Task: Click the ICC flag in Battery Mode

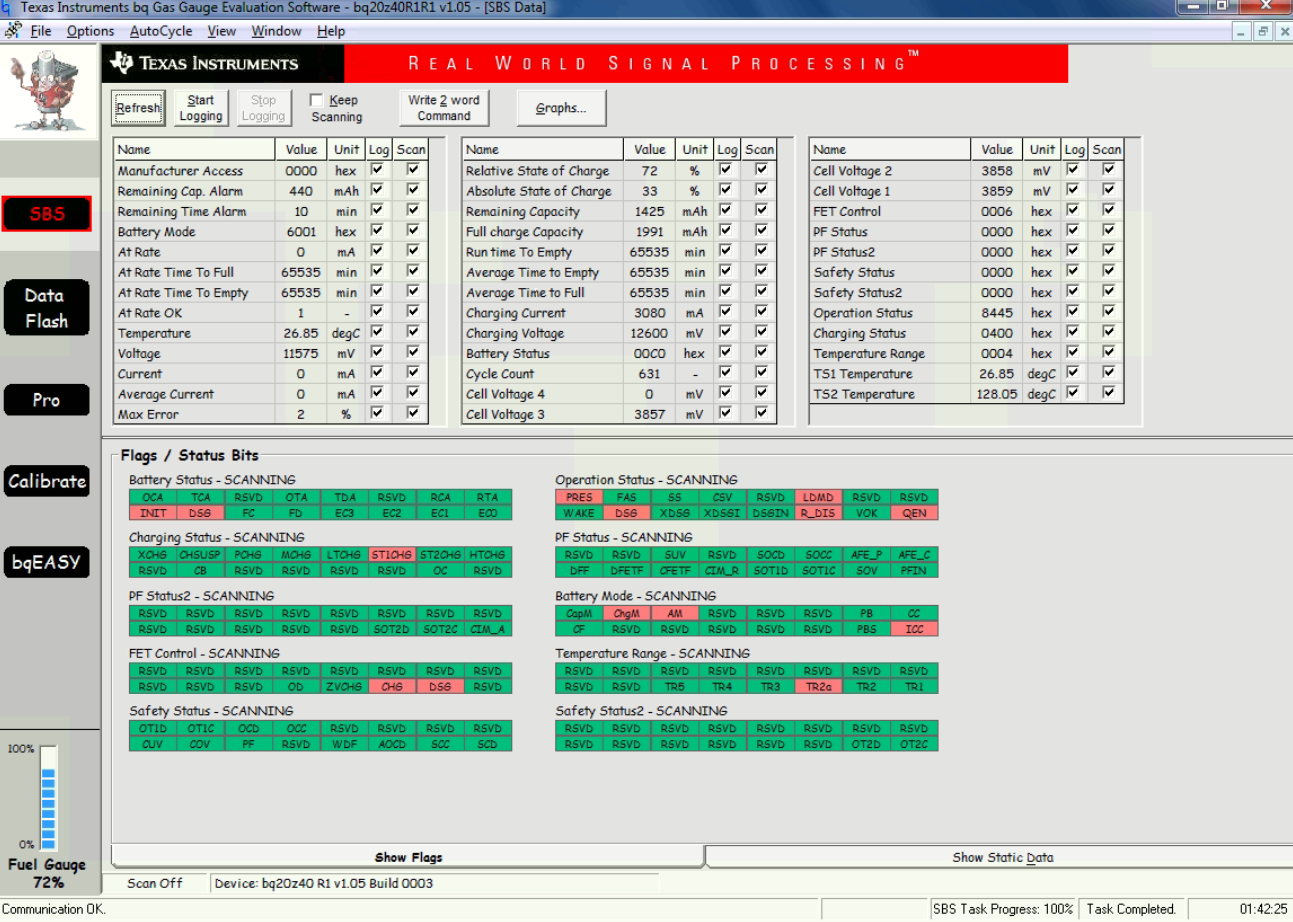Action: [914, 629]
